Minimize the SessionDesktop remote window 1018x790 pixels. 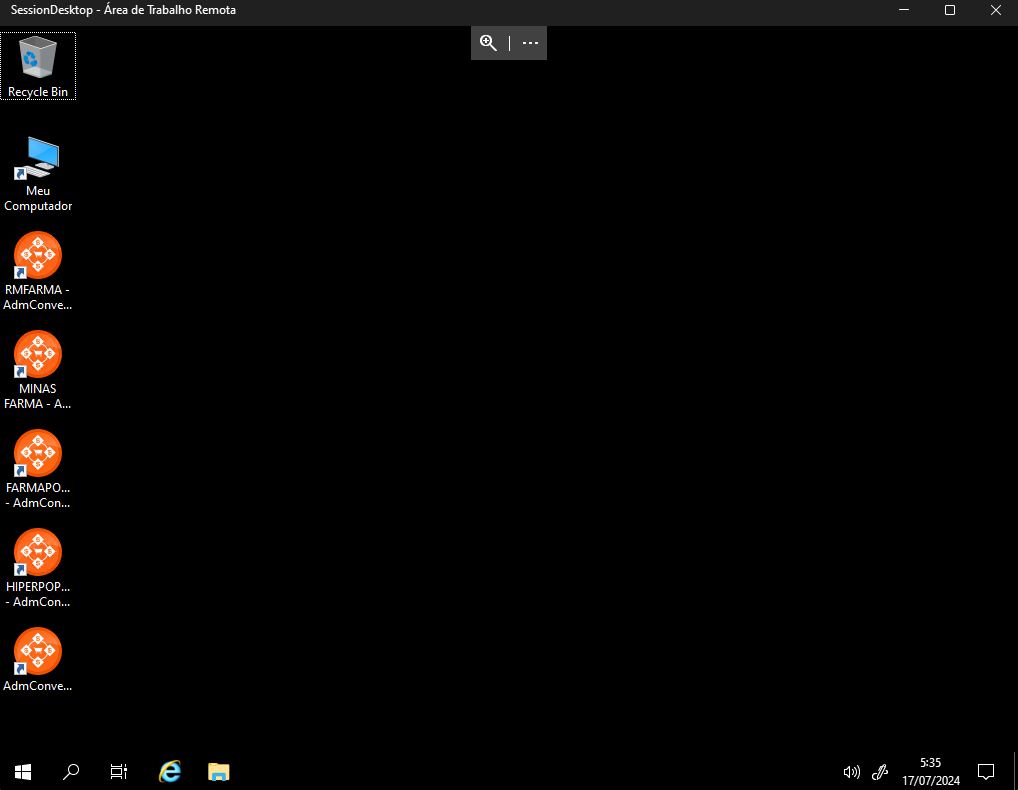click(904, 10)
